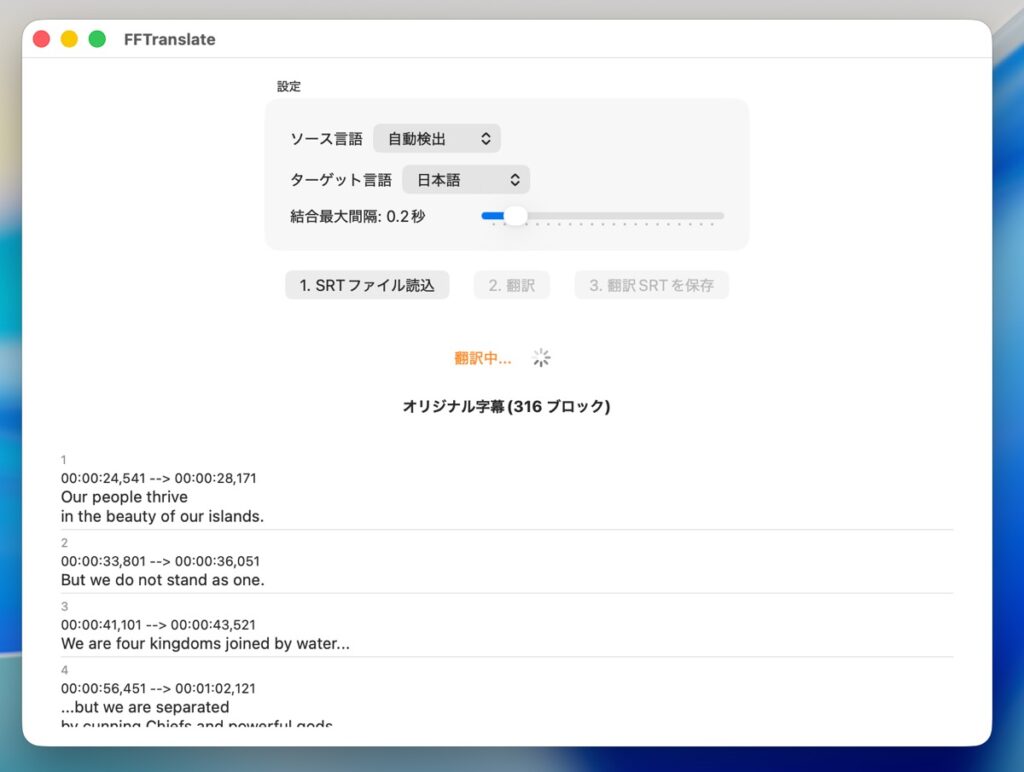Click the "We are four kingdoms joined by water..." line
Viewport: 1024px width, 772px height.
tap(205, 643)
